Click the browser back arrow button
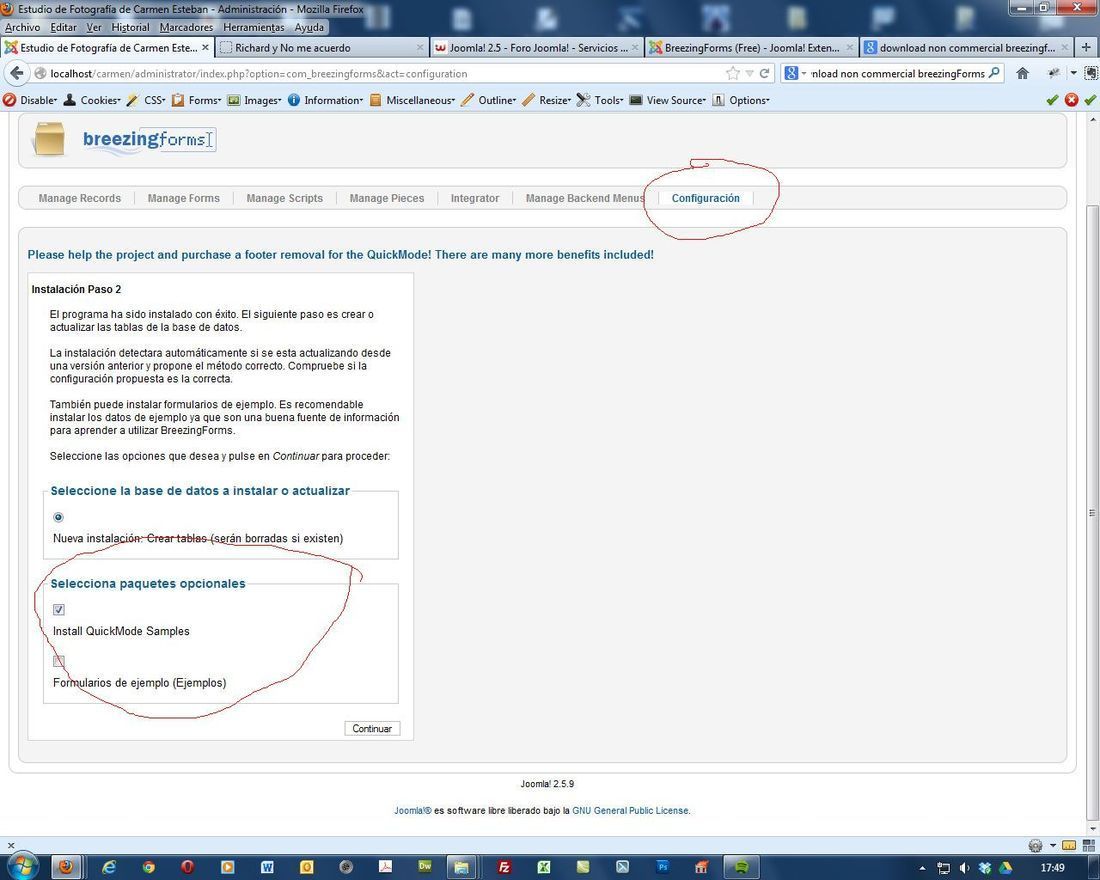The image size is (1100, 880). click(17, 73)
